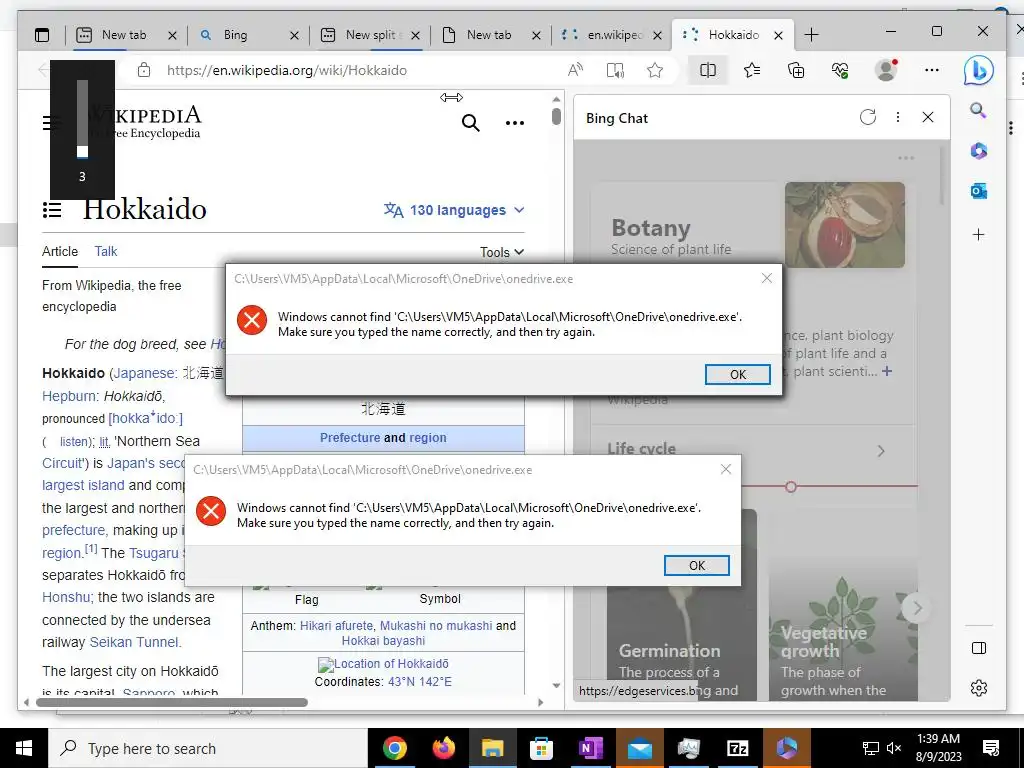The width and height of the screenshot is (1024, 768).
Task: Open Outlook from the sidebar
Action: (x=978, y=191)
